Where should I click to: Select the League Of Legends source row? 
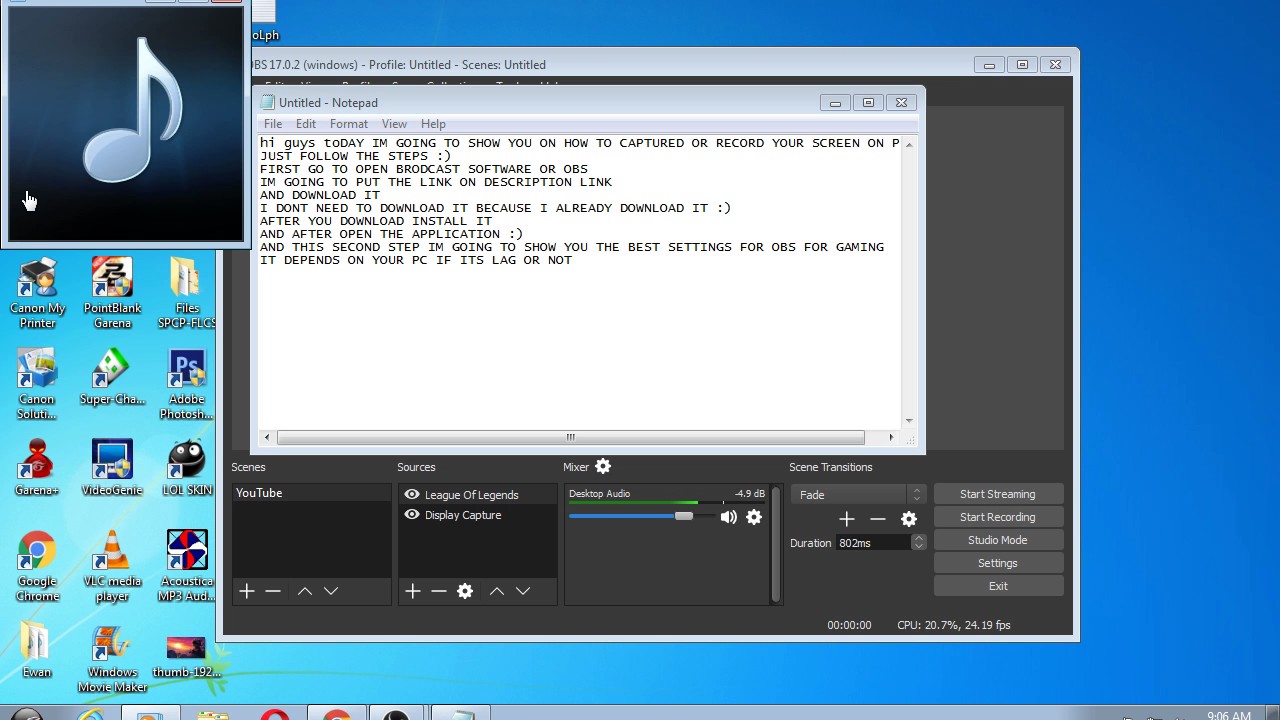click(x=477, y=494)
